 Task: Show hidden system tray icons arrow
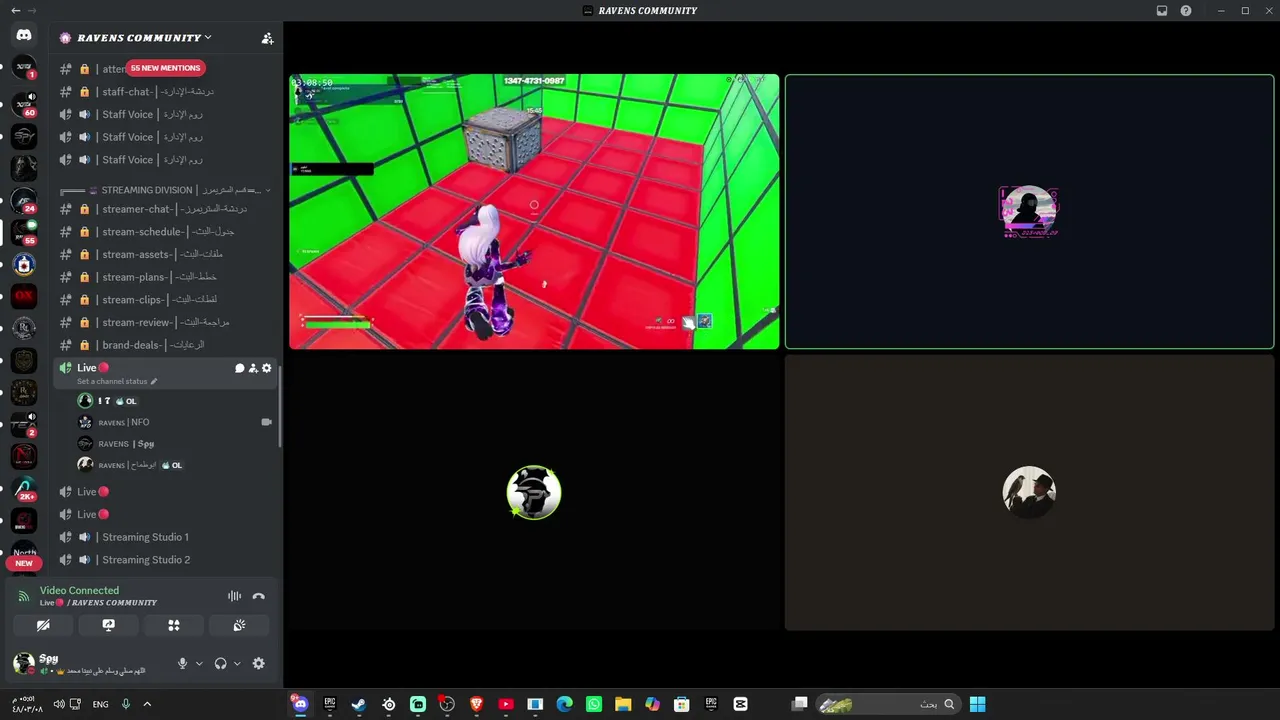click(147, 704)
